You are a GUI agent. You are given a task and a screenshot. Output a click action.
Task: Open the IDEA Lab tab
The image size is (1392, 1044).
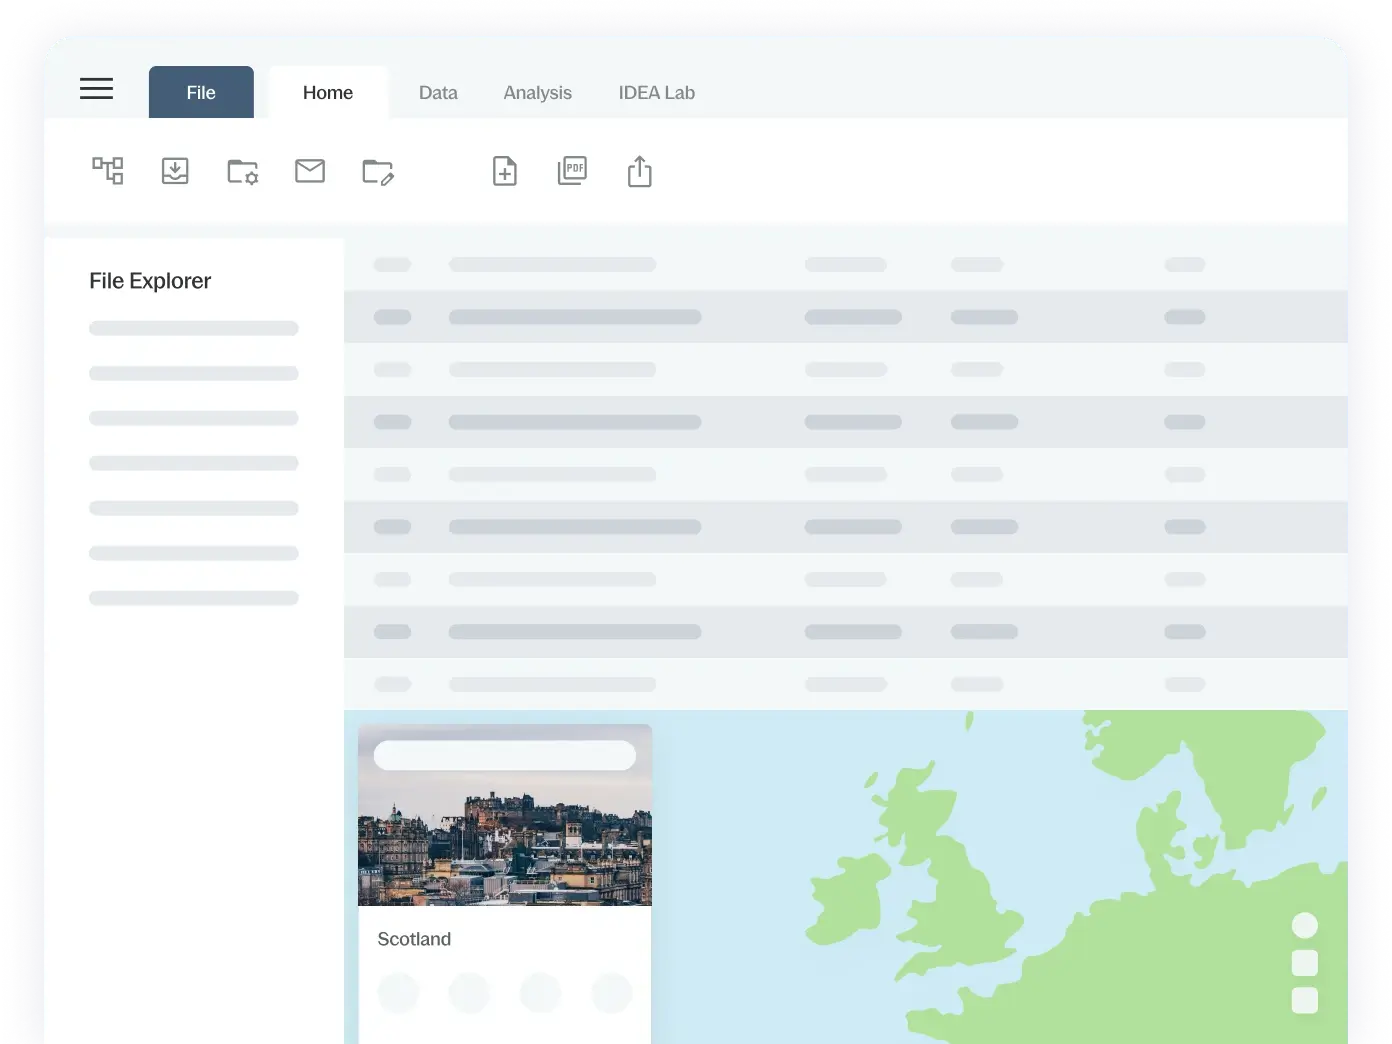pos(657,92)
